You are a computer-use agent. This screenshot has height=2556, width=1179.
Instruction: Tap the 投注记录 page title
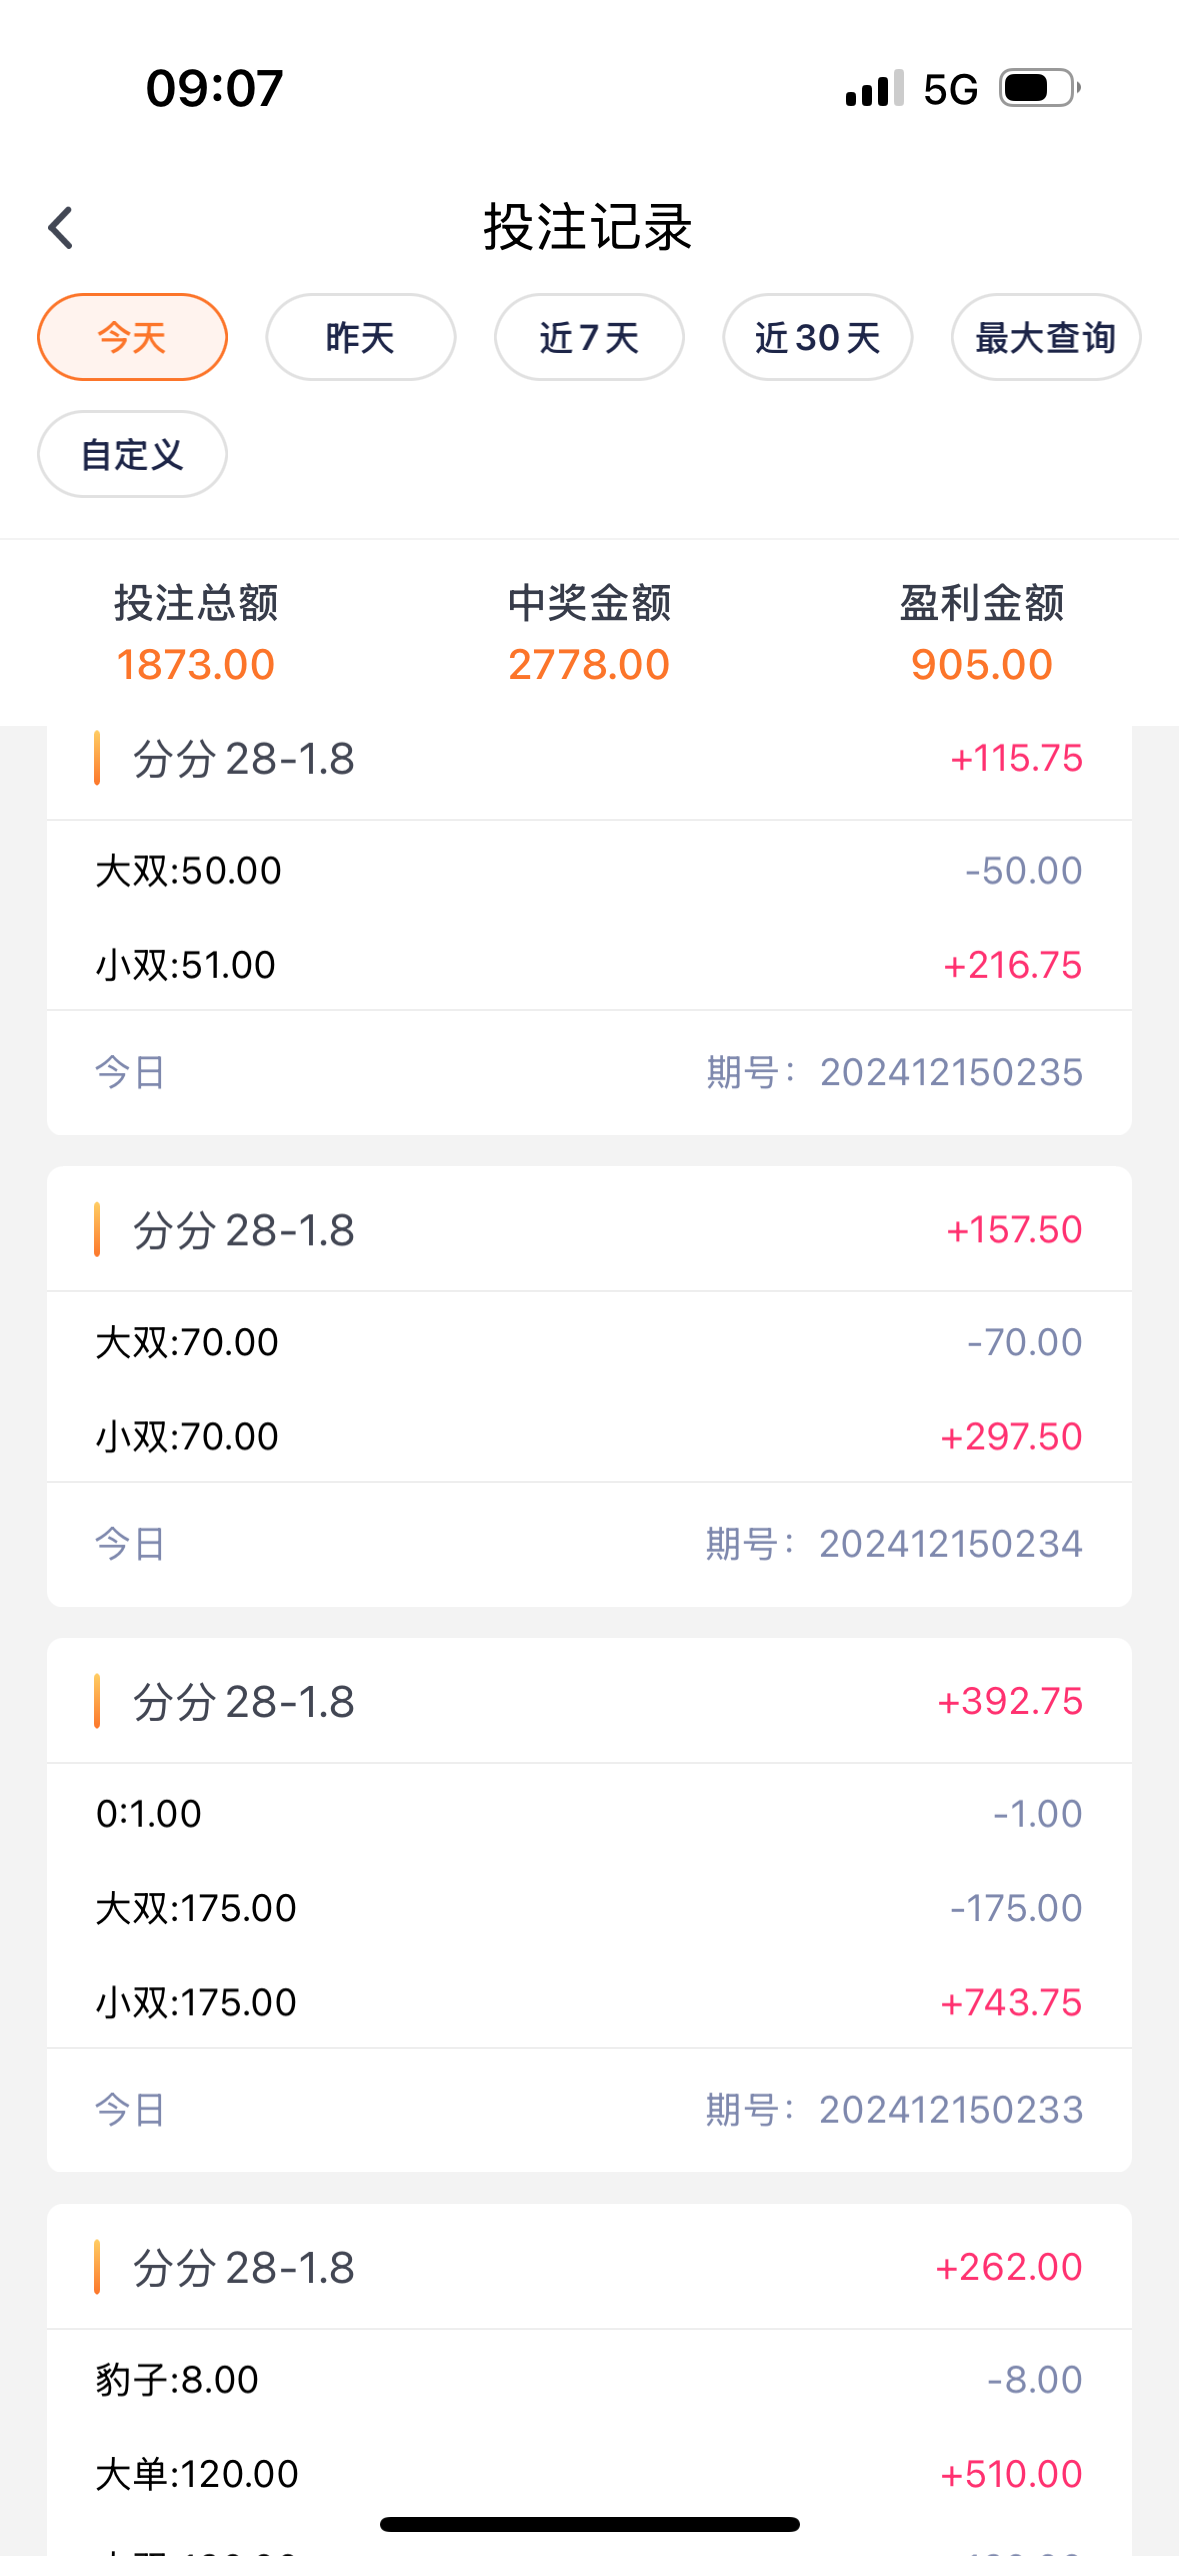588,227
